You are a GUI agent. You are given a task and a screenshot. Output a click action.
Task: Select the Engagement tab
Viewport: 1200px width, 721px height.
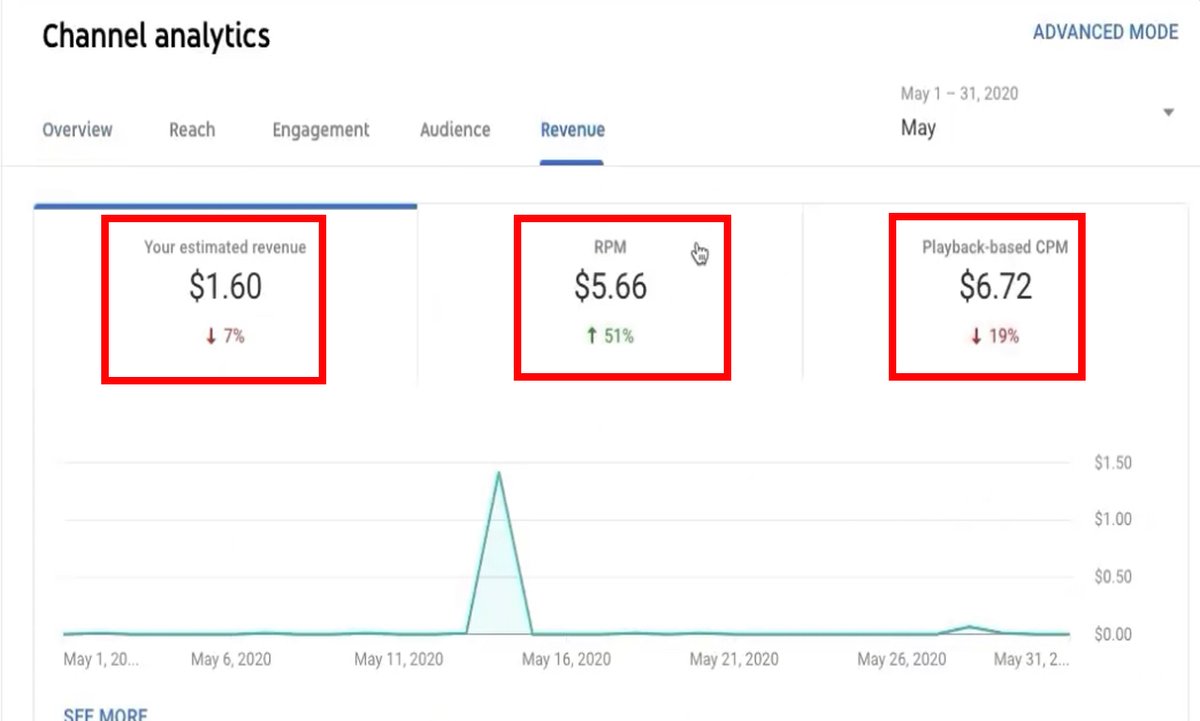point(320,130)
